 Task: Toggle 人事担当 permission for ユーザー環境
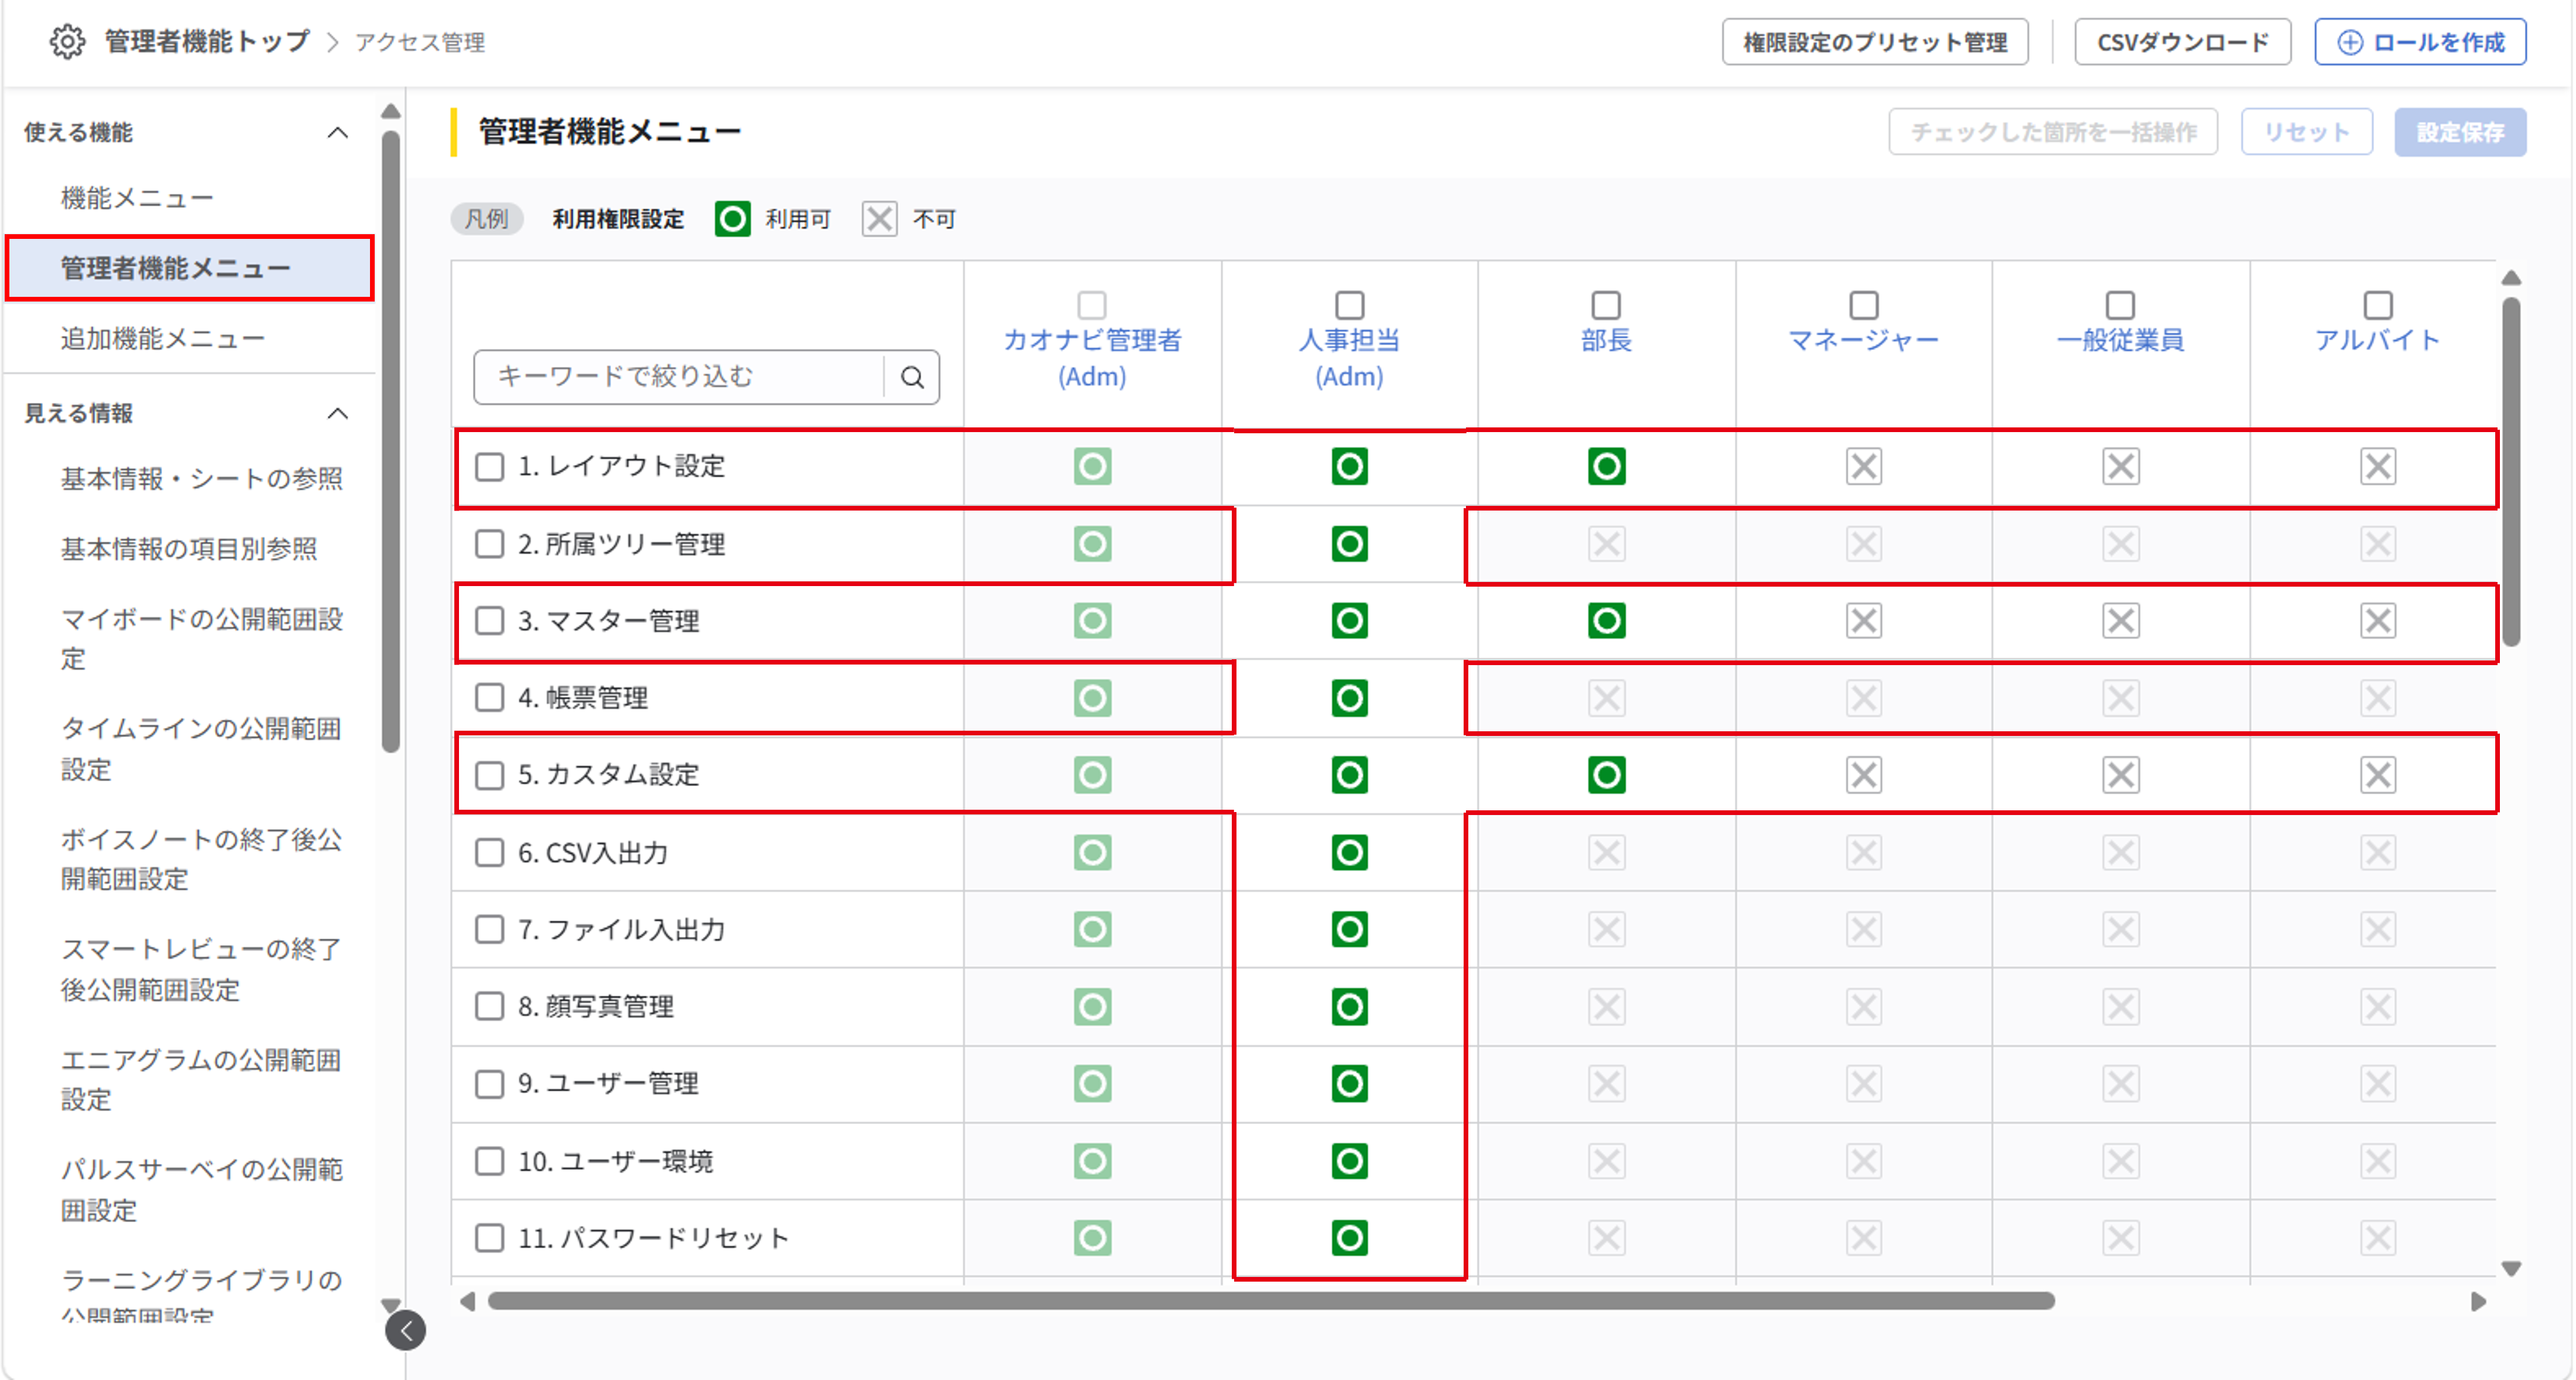pyautogui.click(x=1349, y=1161)
